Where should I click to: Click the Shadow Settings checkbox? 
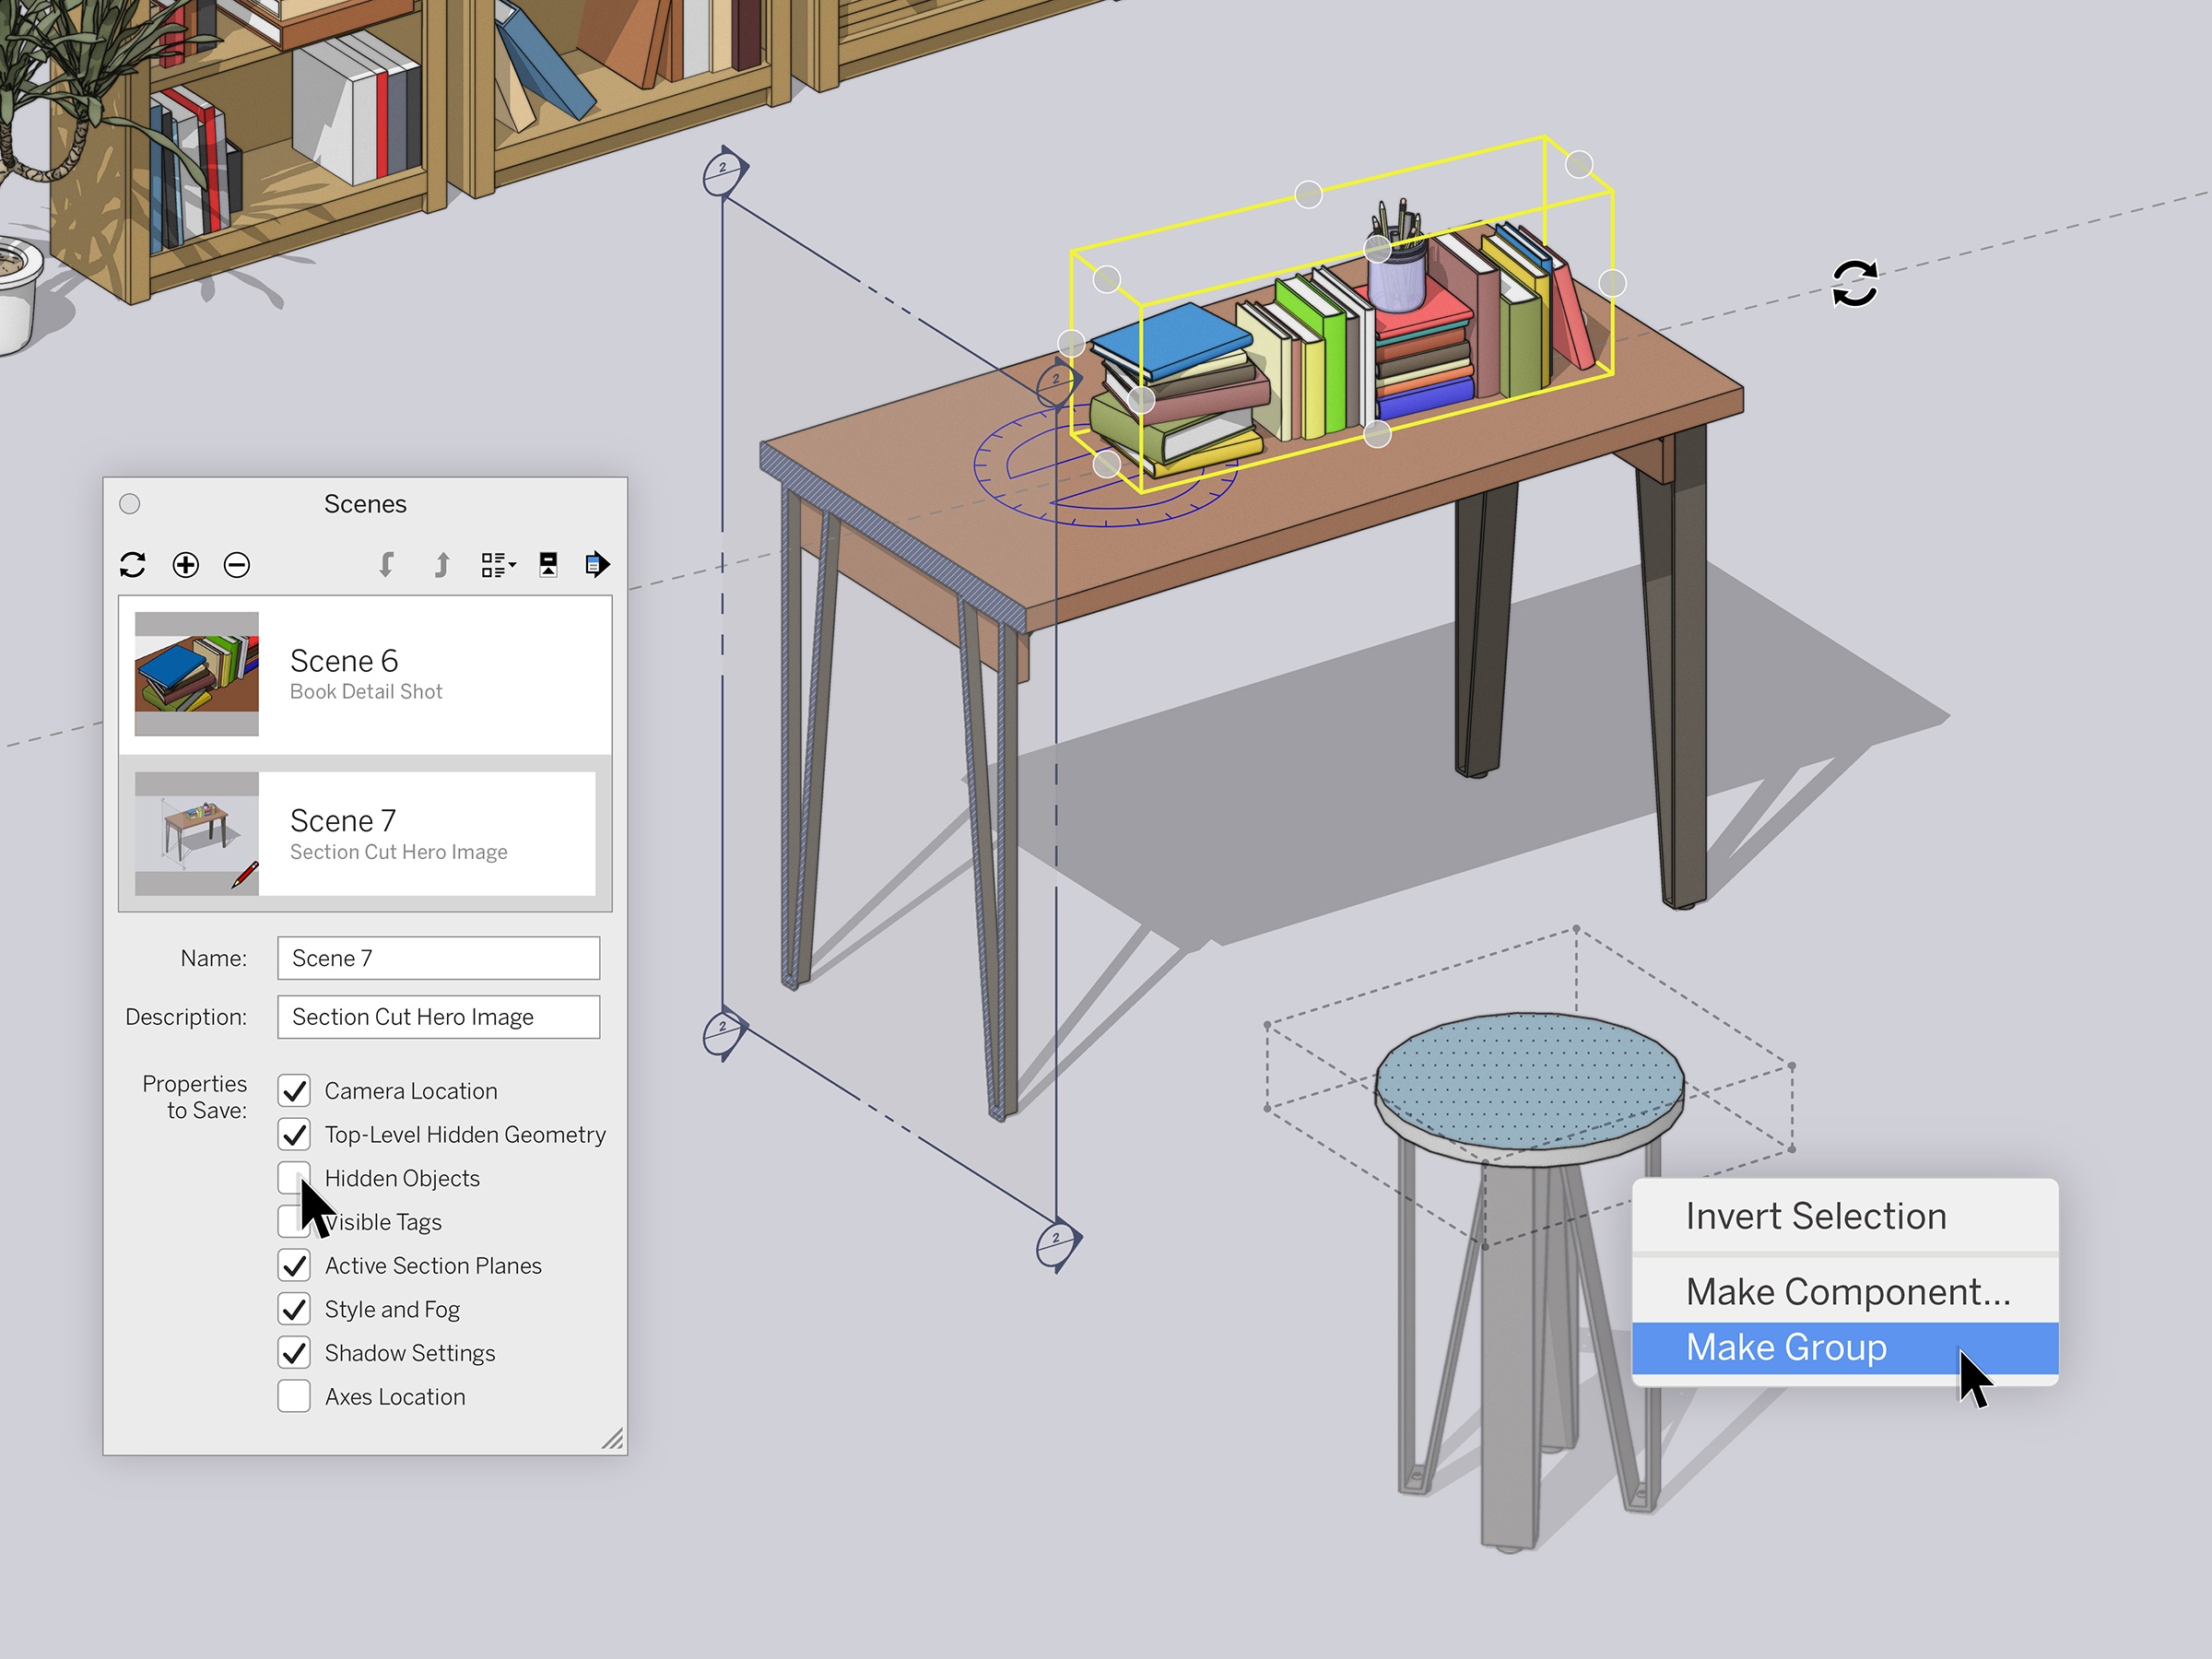click(x=291, y=1350)
